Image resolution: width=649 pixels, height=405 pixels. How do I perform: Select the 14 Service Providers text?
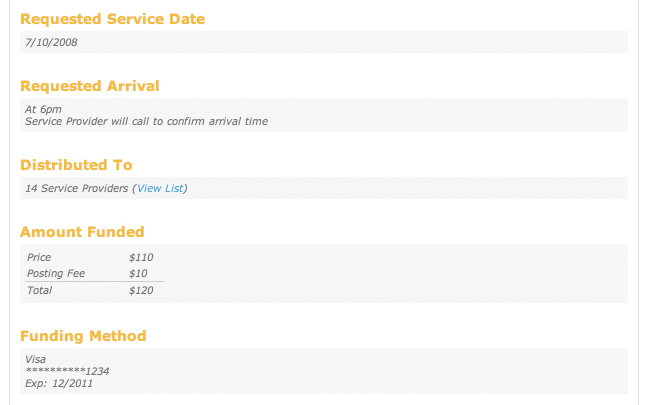pos(77,188)
